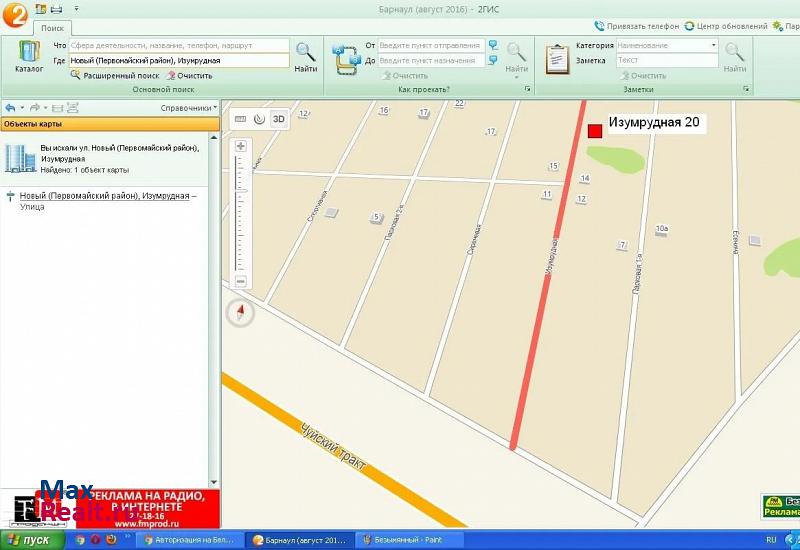Toggle the map rotation button beside 3D

click(x=259, y=119)
